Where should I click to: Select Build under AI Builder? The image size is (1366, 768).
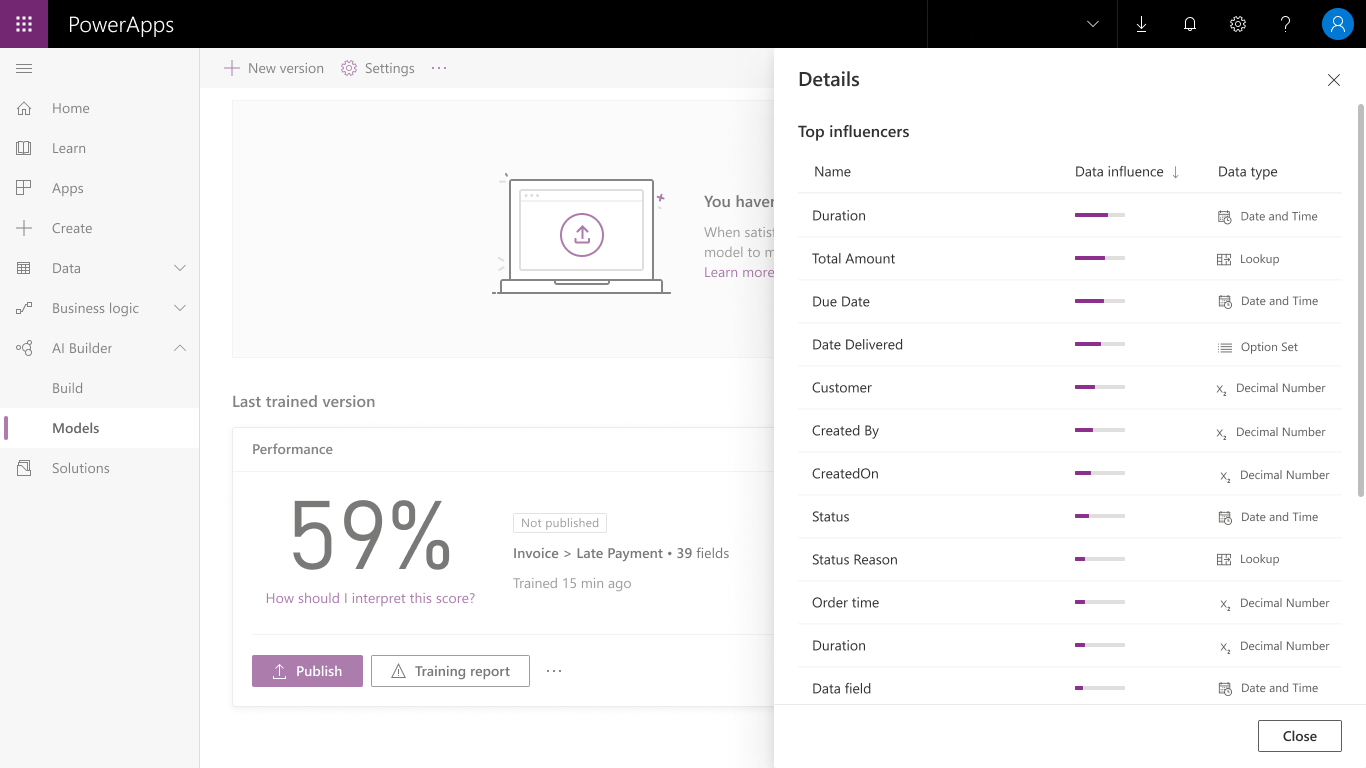[67, 388]
